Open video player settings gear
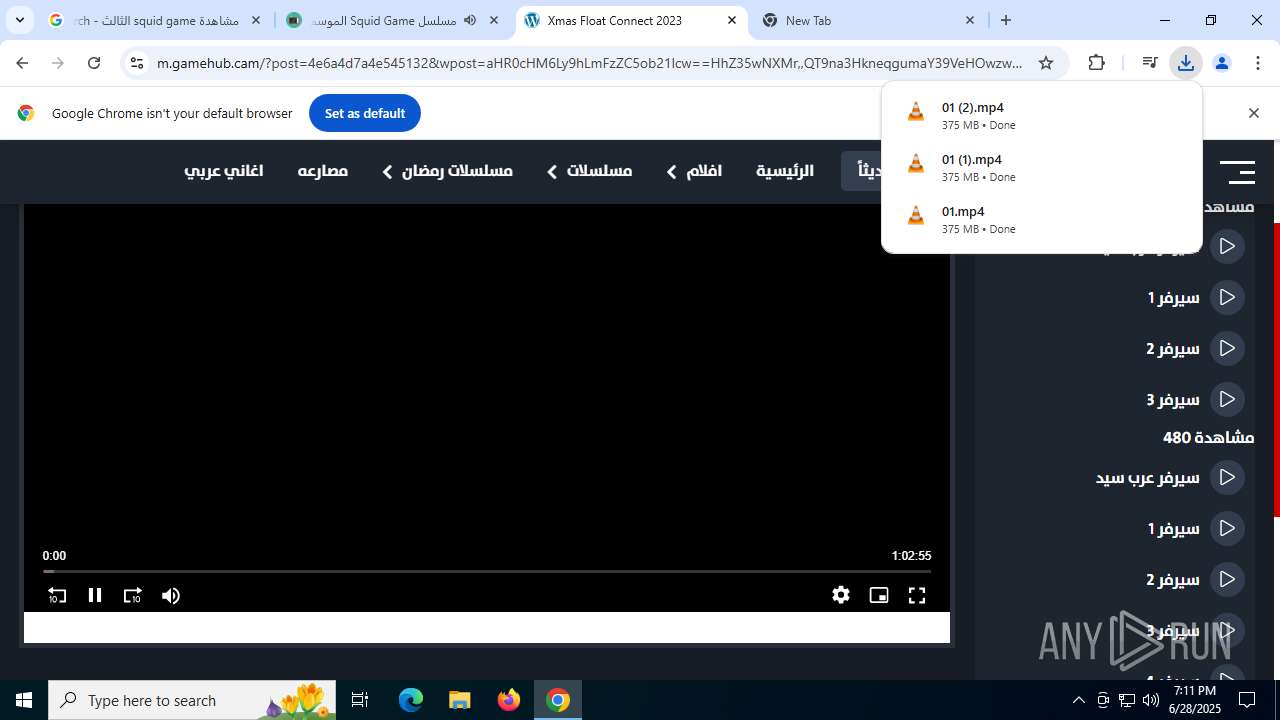Screen dimensions: 1280x720 (x=841, y=595)
